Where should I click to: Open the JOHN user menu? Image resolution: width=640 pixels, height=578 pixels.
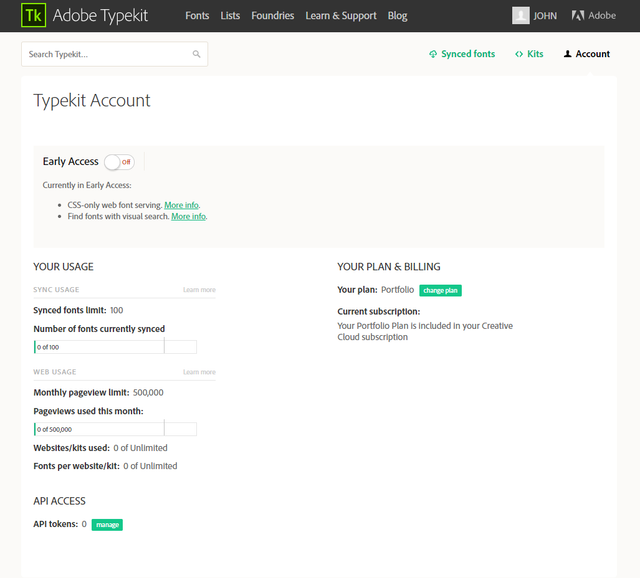[534, 16]
